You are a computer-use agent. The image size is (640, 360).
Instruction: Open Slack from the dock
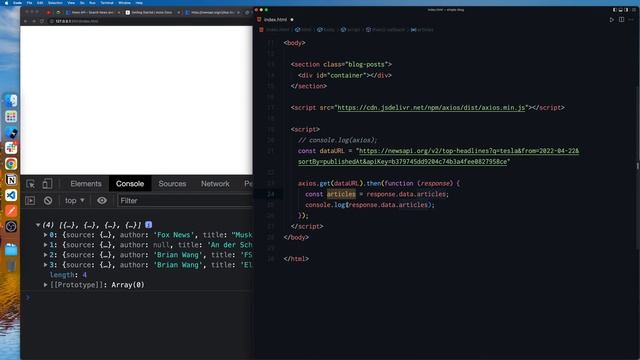(x=11, y=148)
